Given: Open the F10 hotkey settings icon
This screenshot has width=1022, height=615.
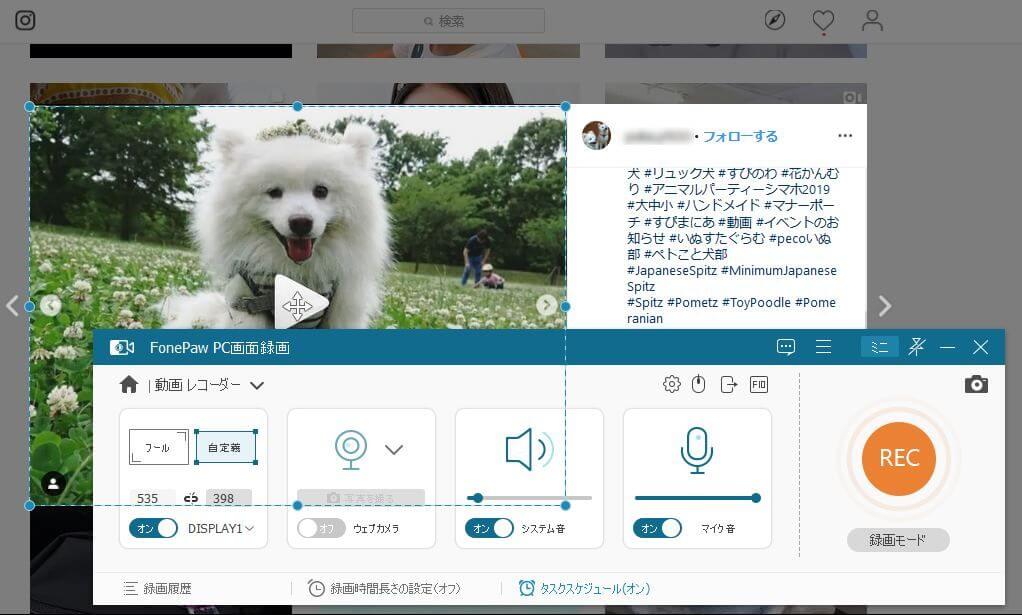Looking at the screenshot, I should [x=759, y=384].
